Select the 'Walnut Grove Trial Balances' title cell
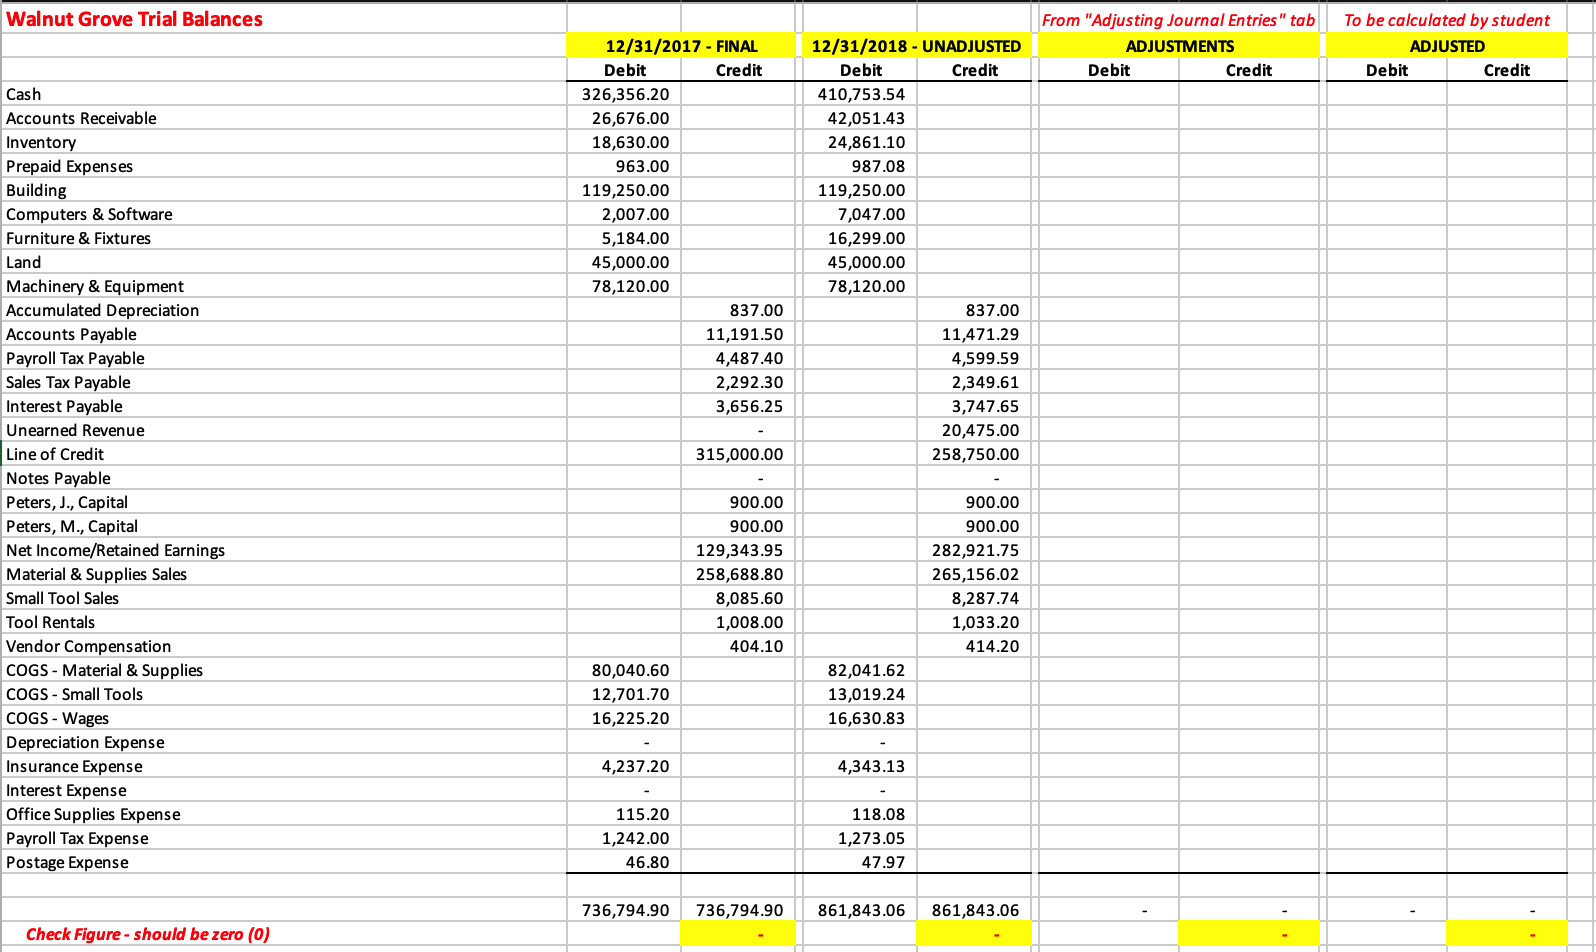This screenshot has width=1596, height=952. (284, 19)
